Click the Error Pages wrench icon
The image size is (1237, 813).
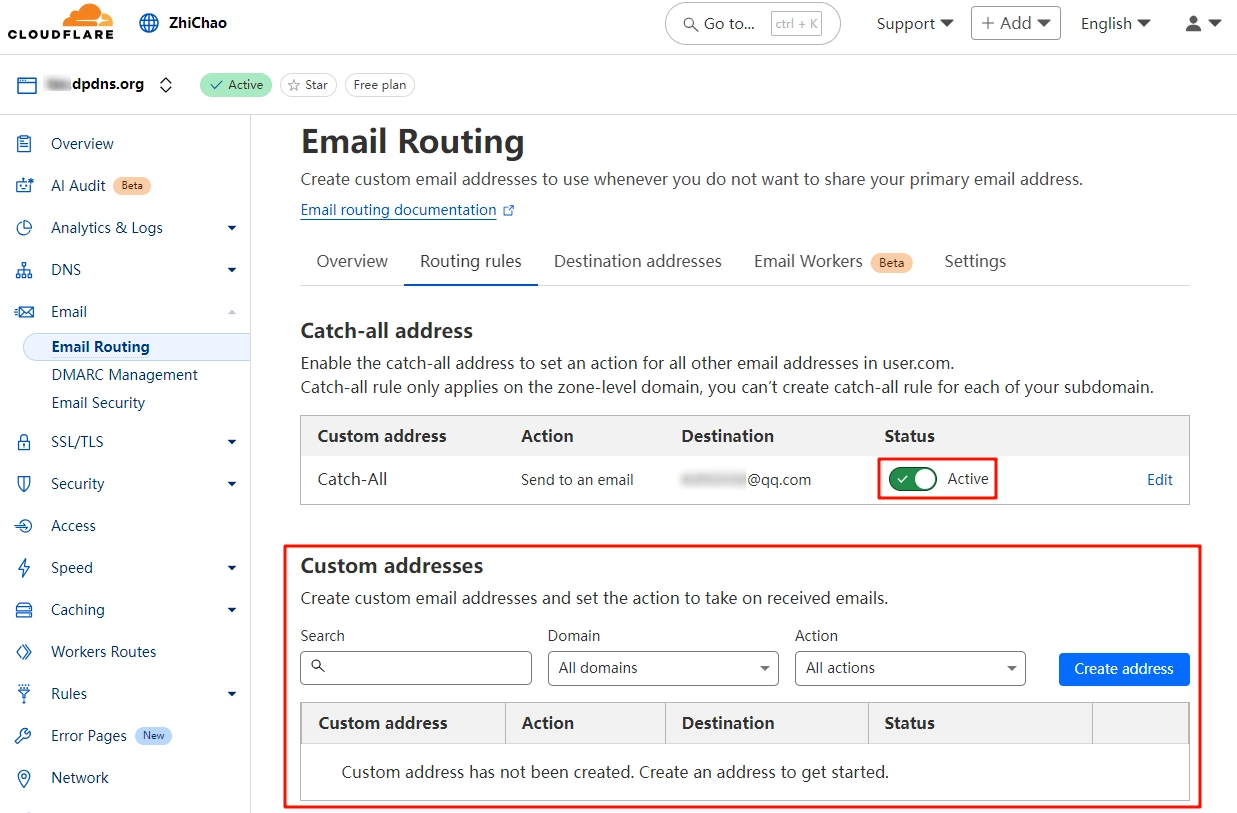click(24, 736)
